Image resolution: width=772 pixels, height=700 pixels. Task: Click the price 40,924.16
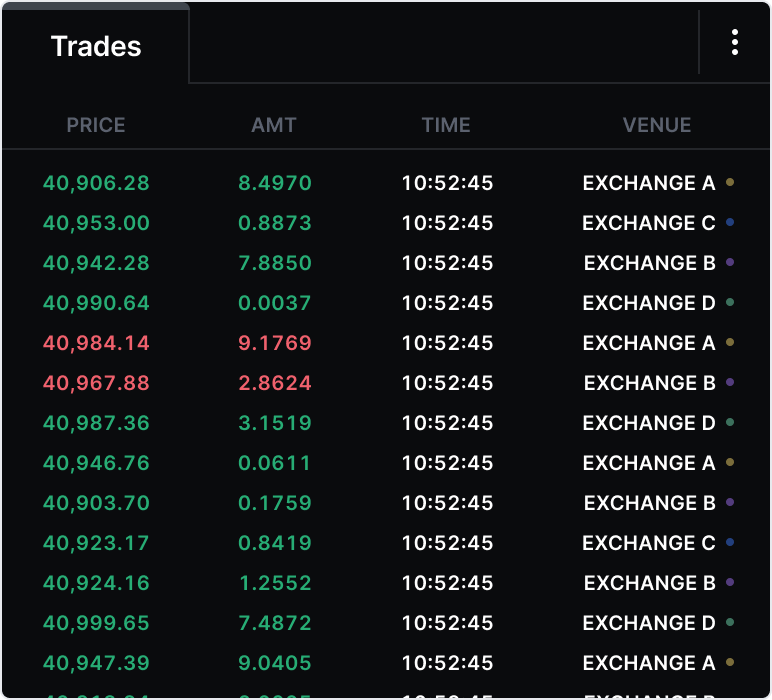point(96,583)
